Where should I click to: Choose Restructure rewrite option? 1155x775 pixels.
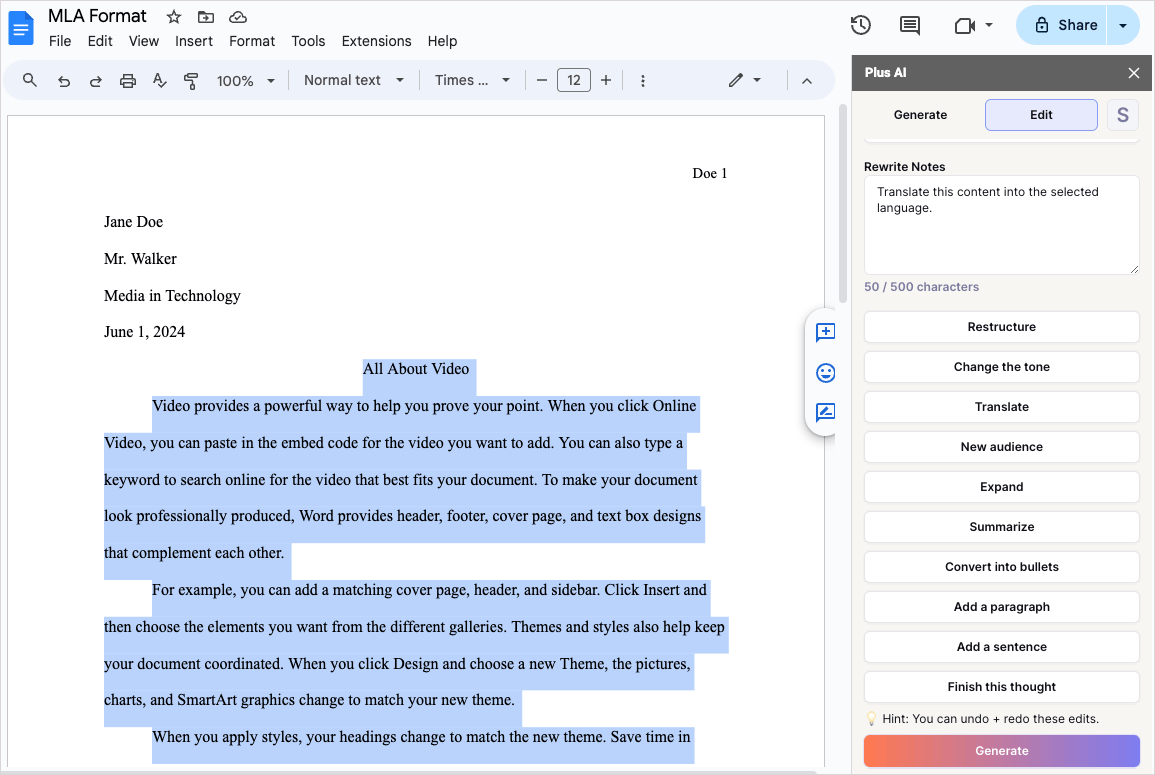[x=1001, y=327]
